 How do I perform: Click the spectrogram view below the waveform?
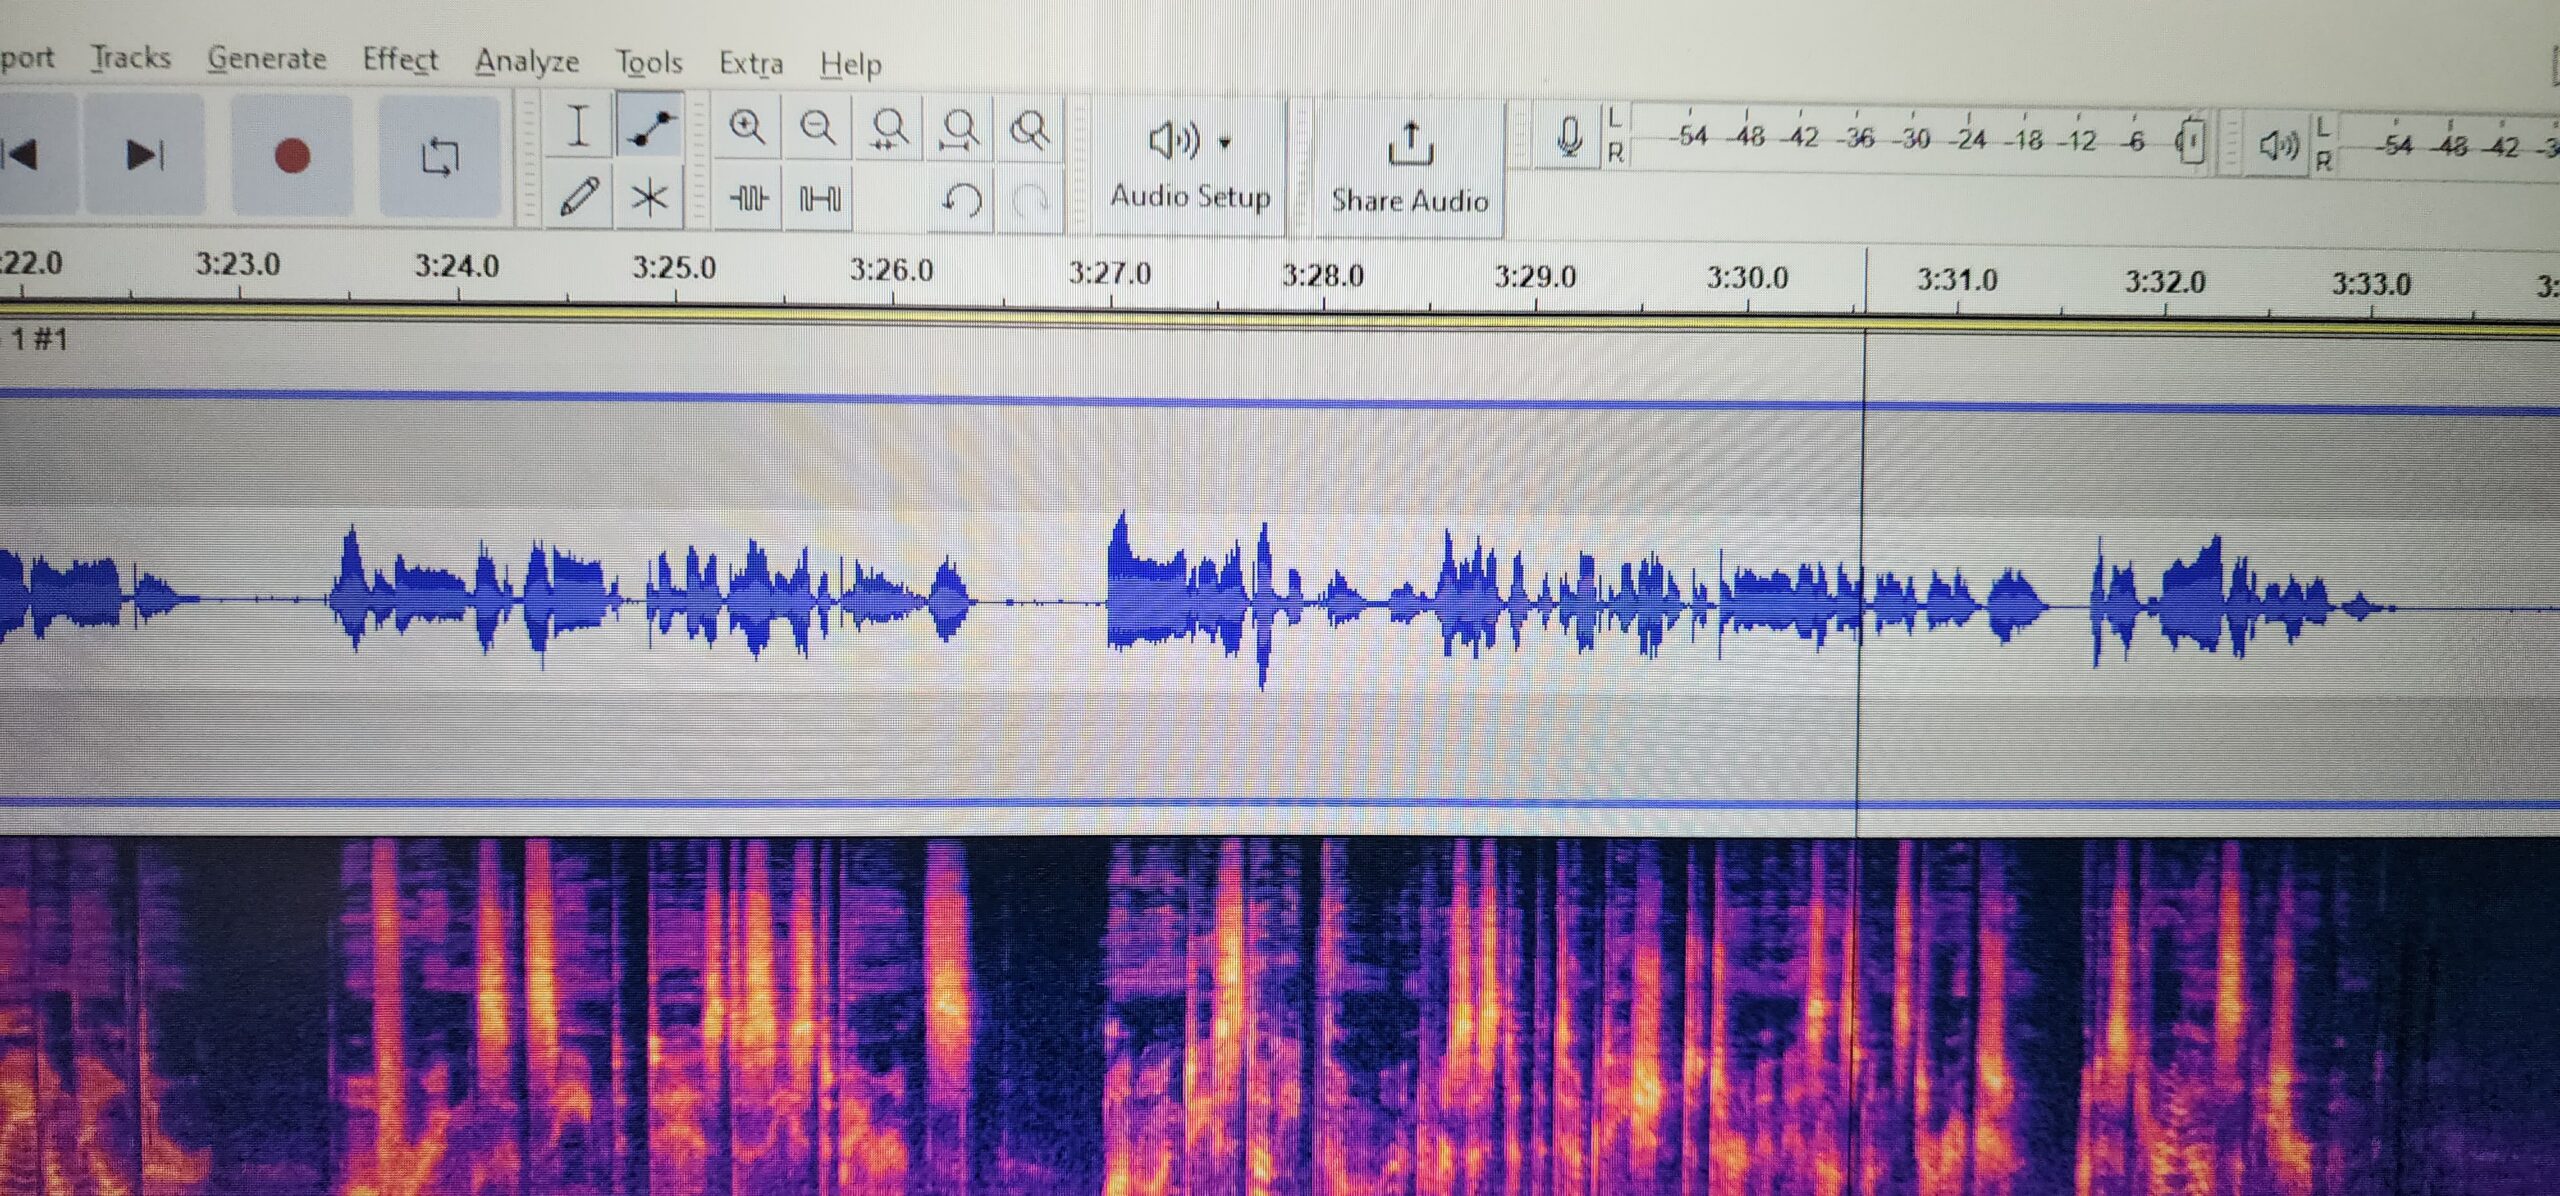tap(1280, 1015)
